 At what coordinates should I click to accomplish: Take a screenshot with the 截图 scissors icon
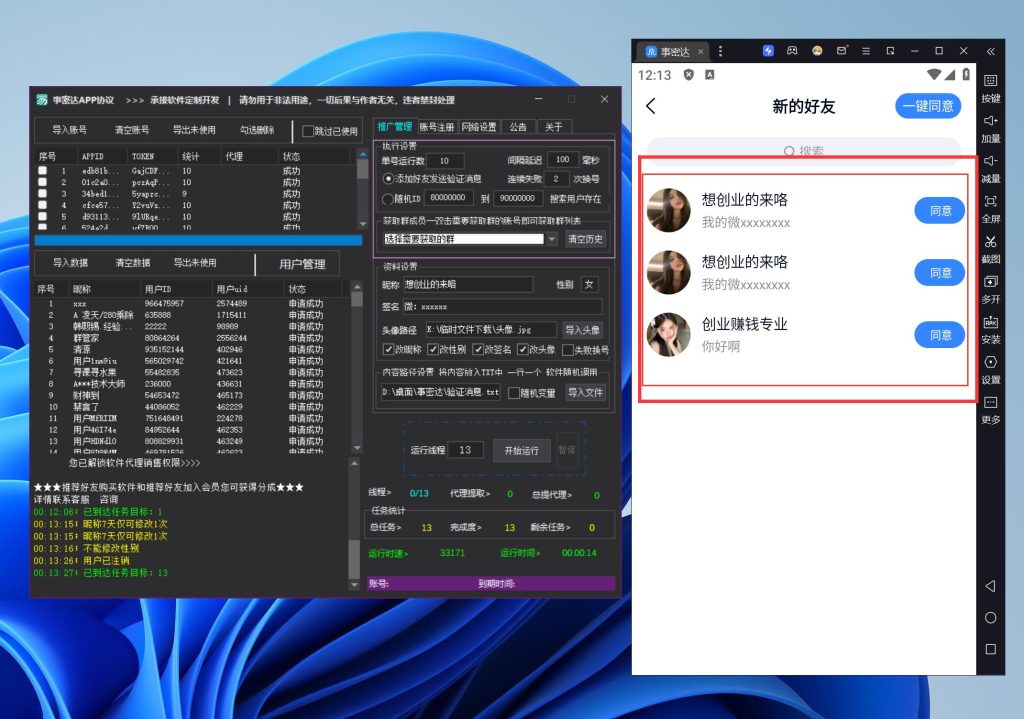click(x=990, y=247)
